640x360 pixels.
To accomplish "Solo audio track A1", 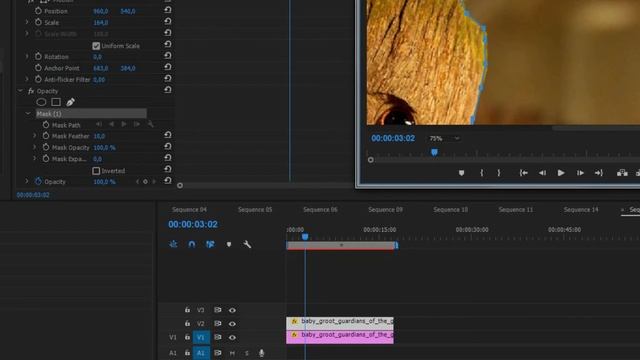I will pos(246,353).
